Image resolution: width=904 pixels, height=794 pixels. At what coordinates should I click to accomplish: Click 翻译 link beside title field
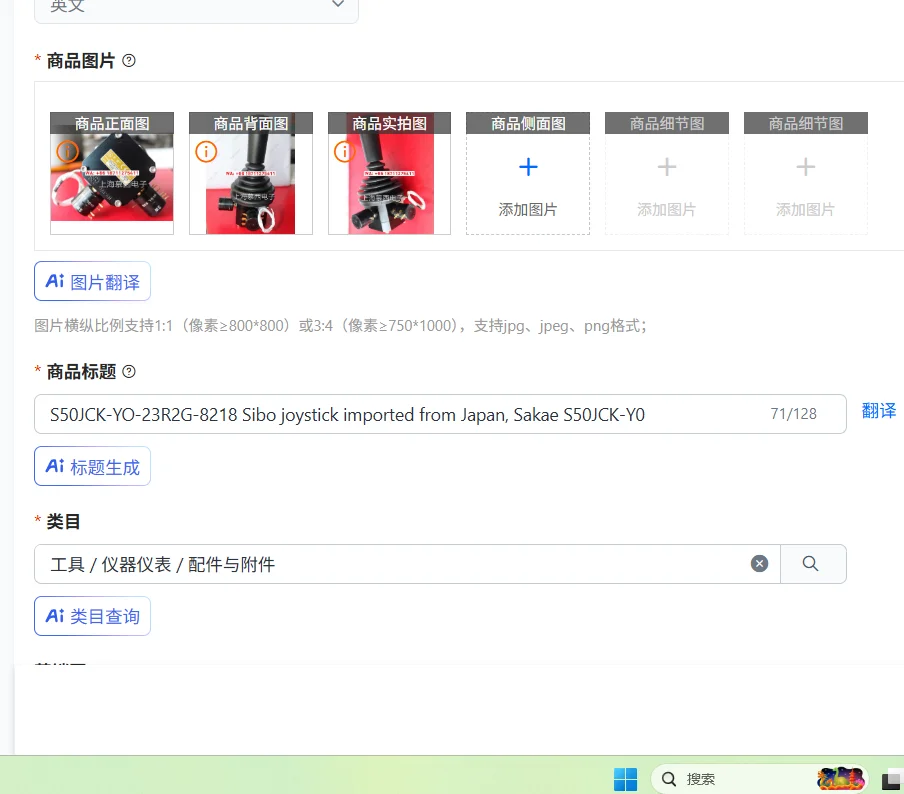point(879,411)
